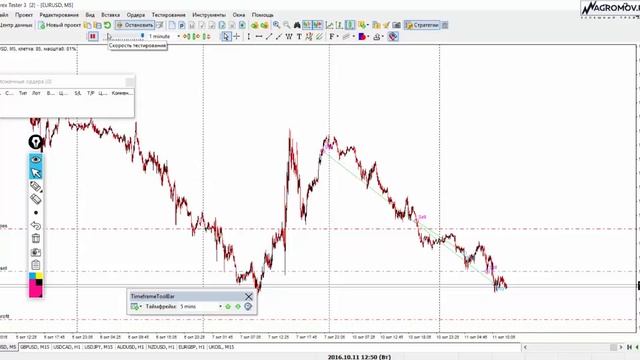Click the round settings icon in TimeframeToolBar
The width and height of the screenshot is (640, 360).
[248, 307]
